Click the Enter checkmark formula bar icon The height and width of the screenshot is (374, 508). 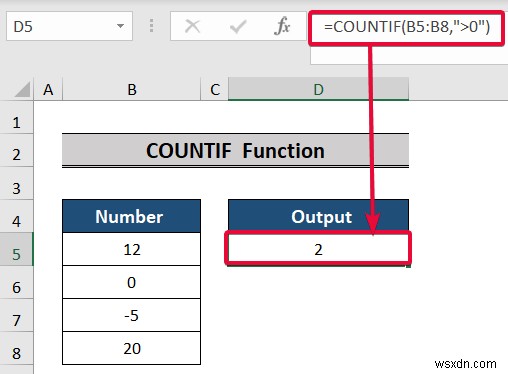pos(238,26)
